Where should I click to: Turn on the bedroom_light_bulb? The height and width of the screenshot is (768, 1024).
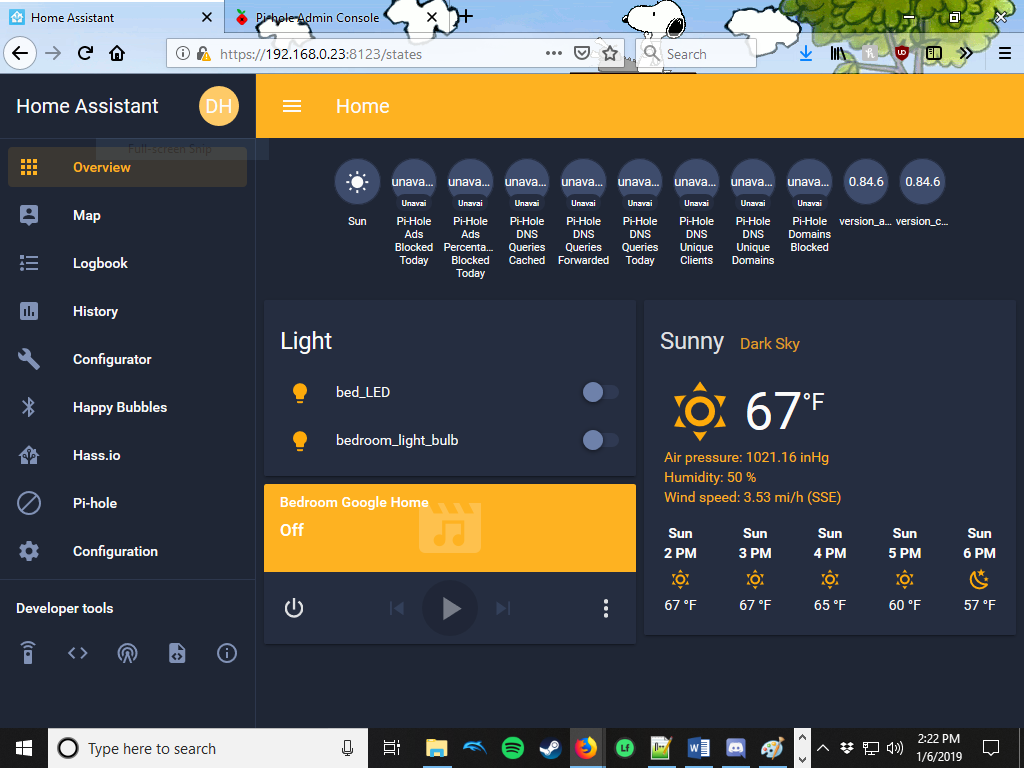click(600, 440)
